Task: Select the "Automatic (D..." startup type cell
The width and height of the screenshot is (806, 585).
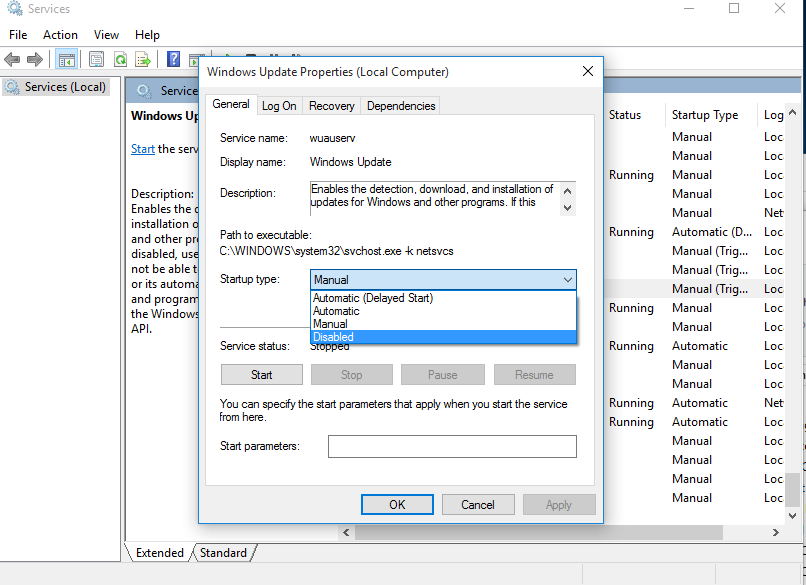Action: [x=712, y=232]
